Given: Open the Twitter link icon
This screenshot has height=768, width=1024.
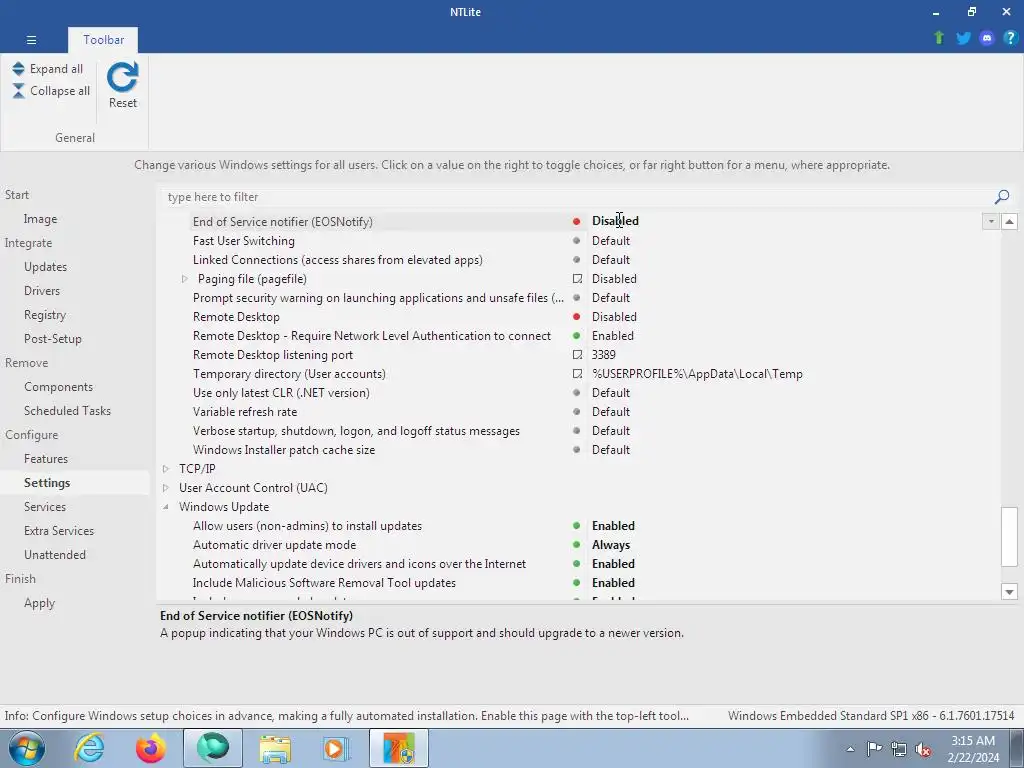Looking at the screenshot, I should pos(963,38).
